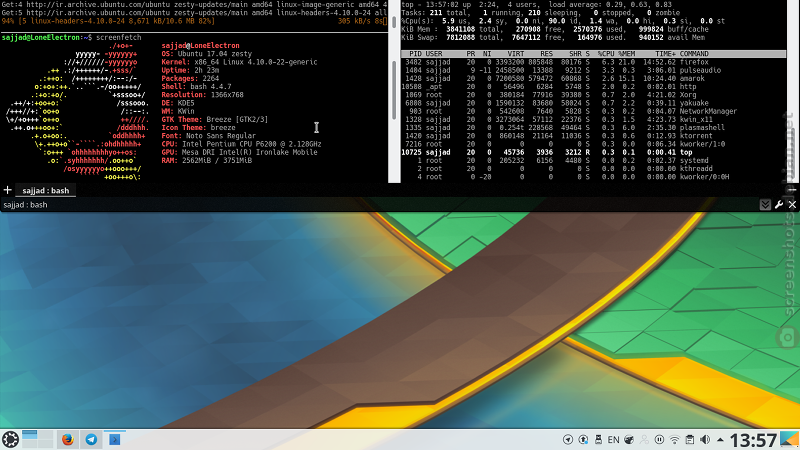
Task: Click the Telegram tray icon
Action: [568, 440]
